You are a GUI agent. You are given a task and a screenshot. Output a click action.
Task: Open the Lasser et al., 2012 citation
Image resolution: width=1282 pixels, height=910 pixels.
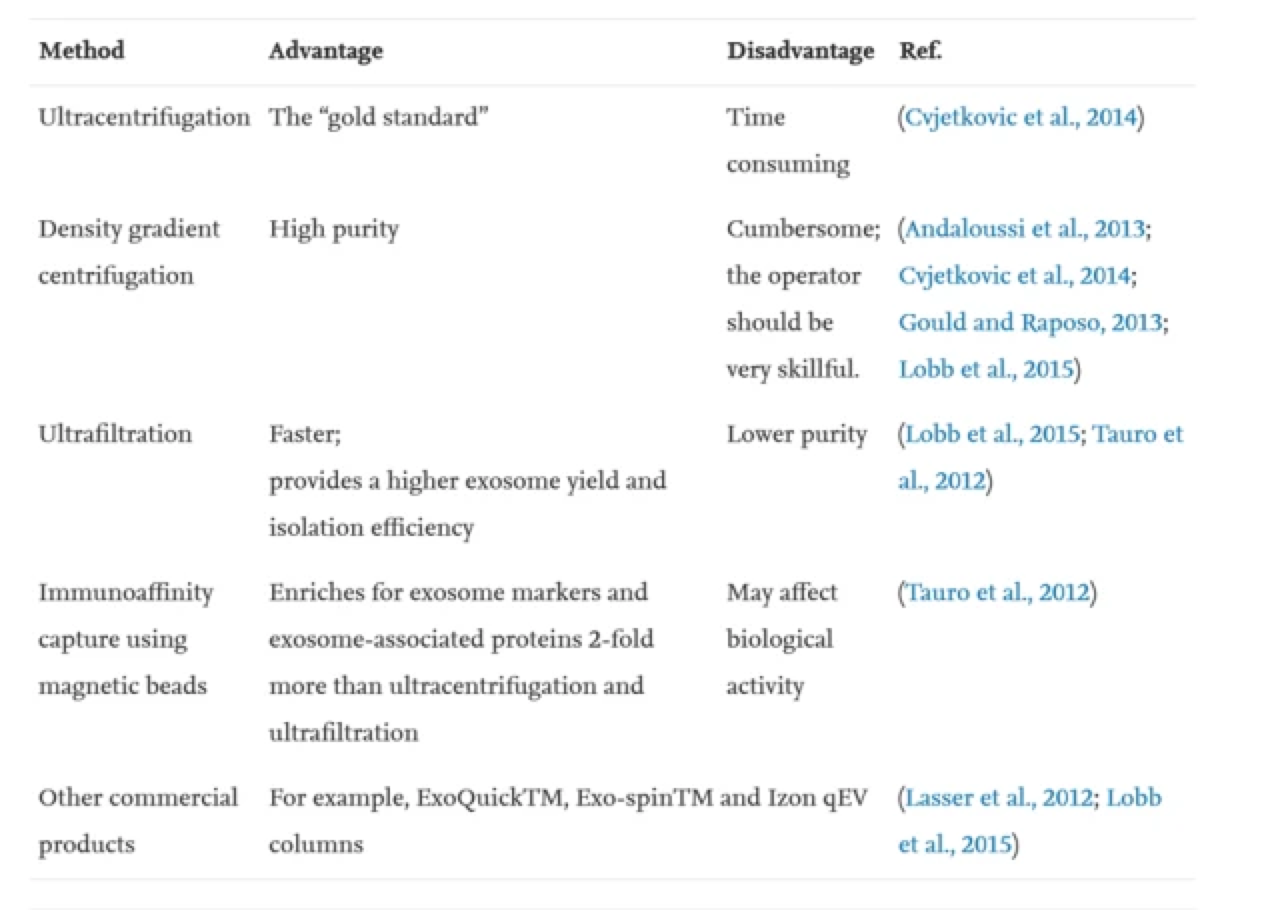pos(998,798)
